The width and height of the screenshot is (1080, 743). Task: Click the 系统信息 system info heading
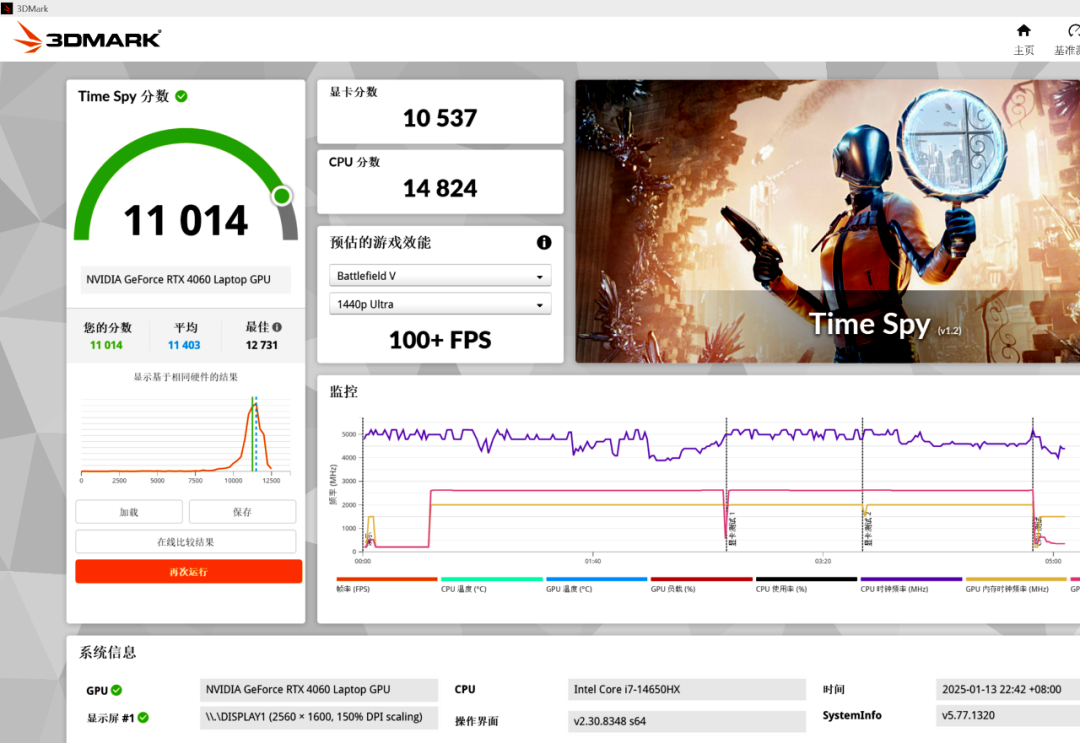(x=107, y=652)
